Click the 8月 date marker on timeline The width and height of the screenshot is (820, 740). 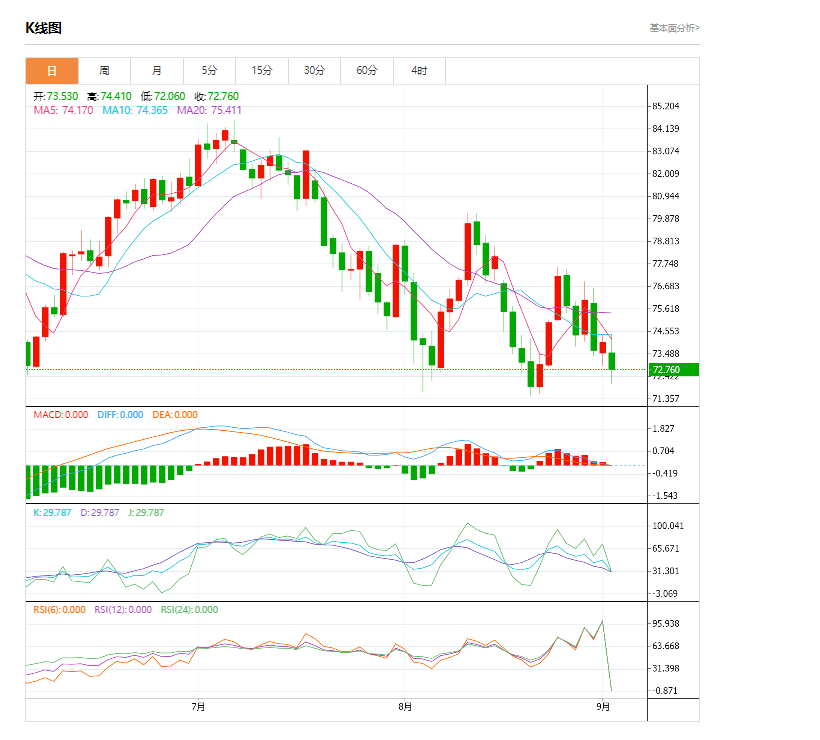tap(404, 708)
